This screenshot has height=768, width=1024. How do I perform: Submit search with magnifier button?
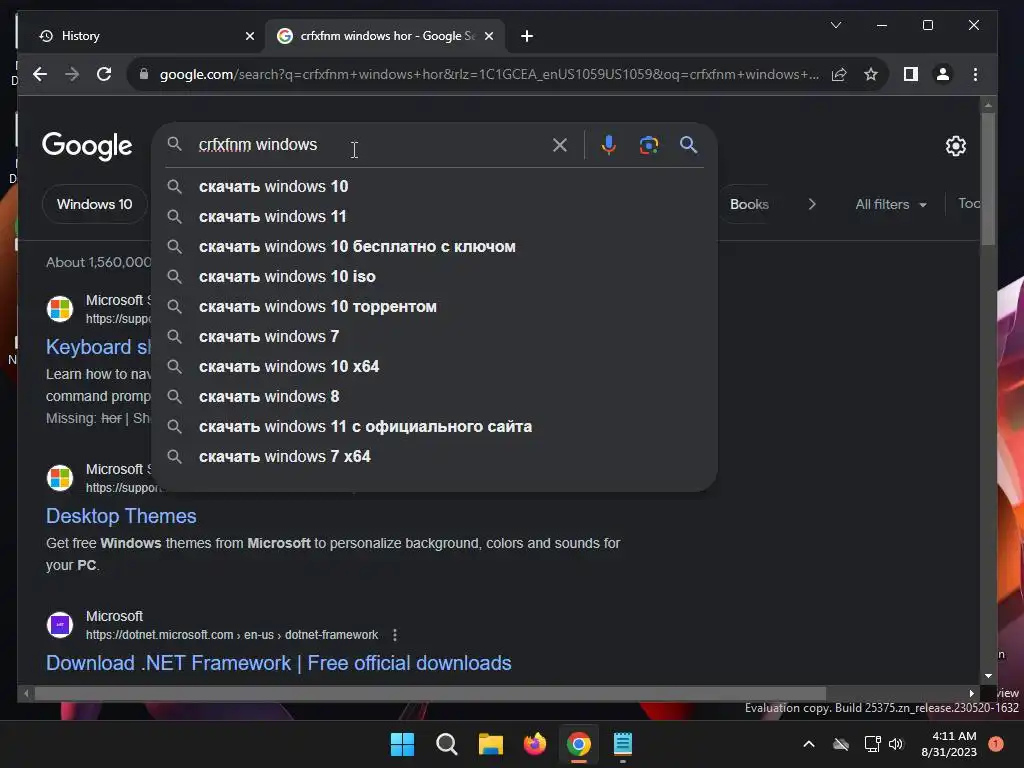(688, 145)
